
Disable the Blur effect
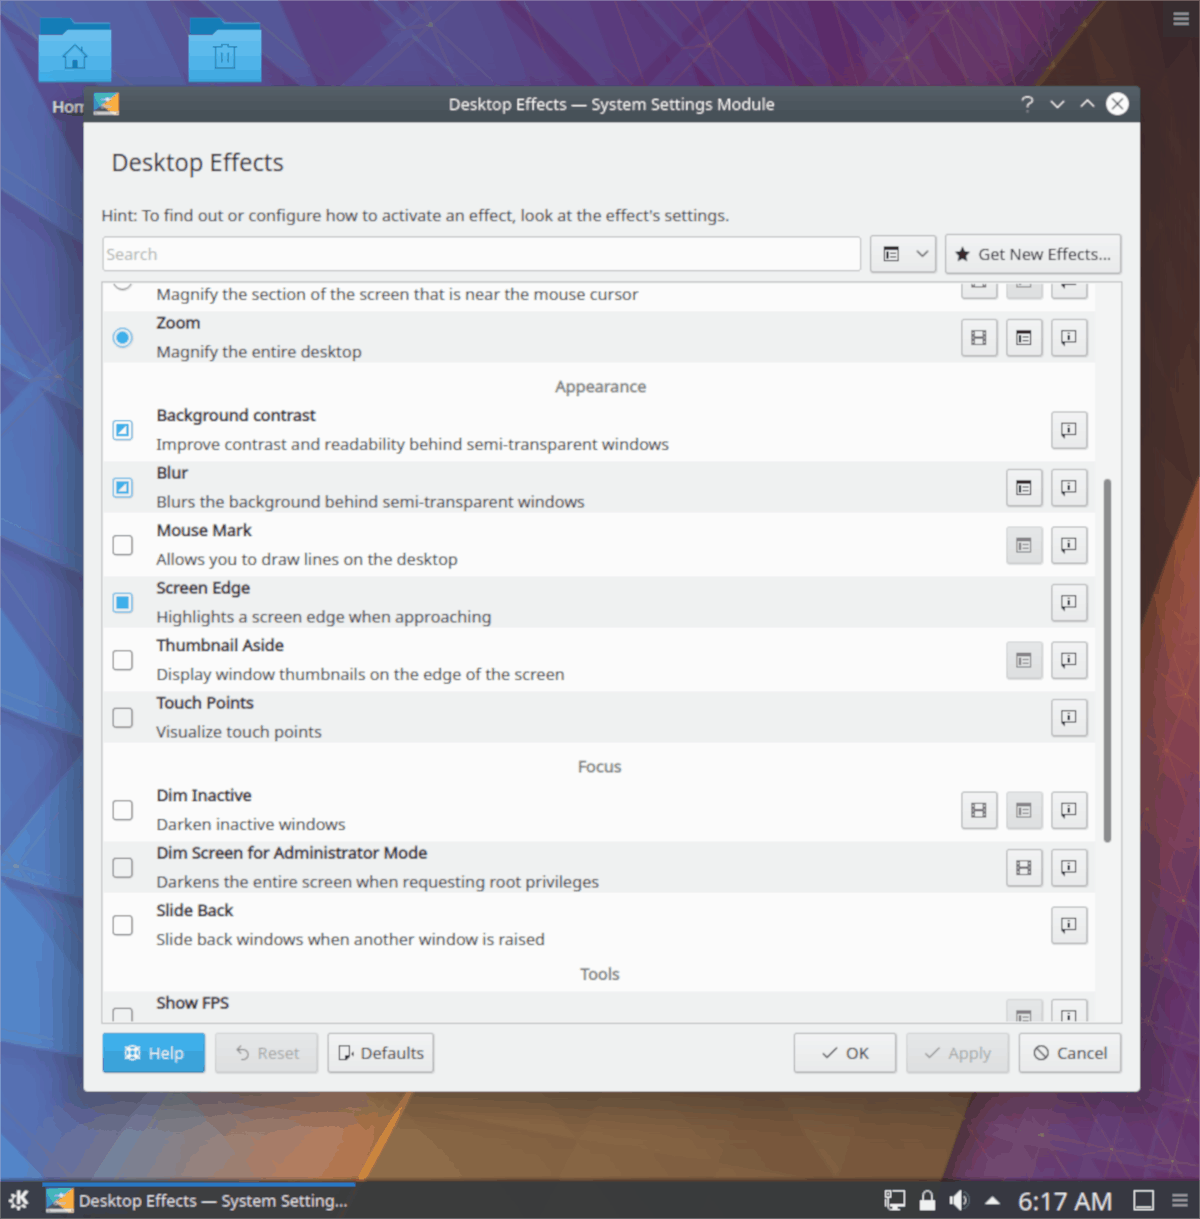click(122, 488)
